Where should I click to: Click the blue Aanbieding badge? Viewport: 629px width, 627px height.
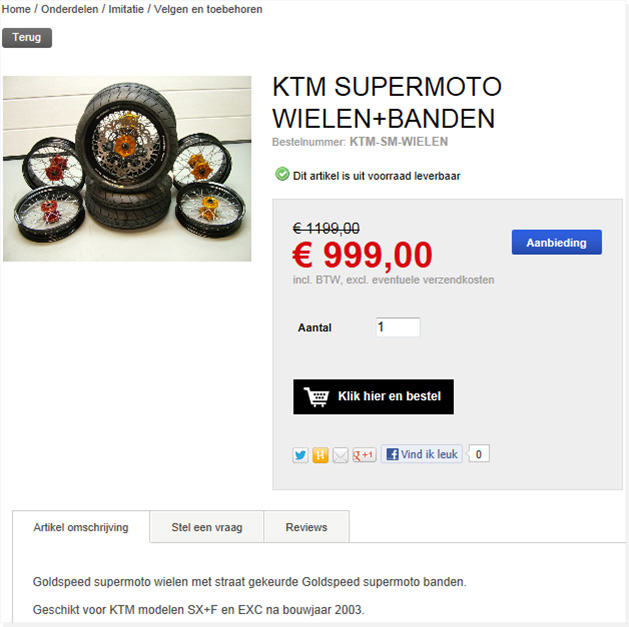[557, 242]
